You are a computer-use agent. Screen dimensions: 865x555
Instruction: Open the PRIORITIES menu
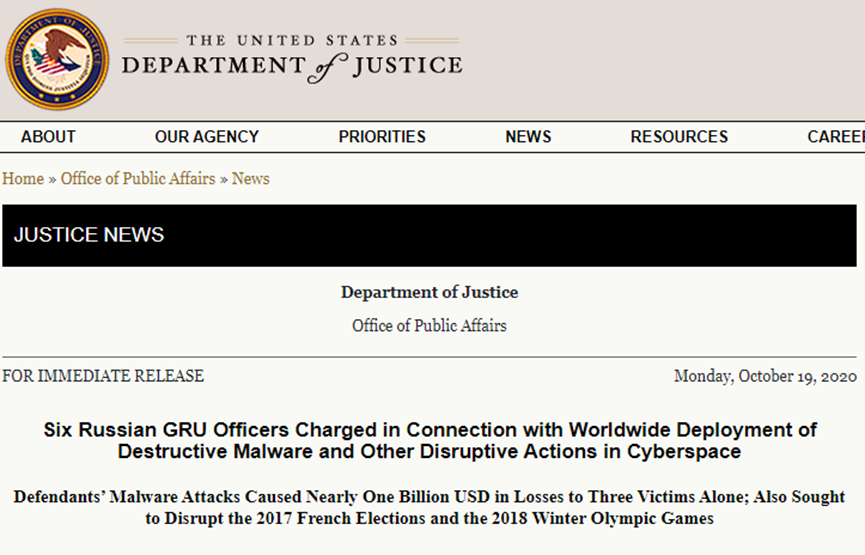click(x=382, y=137)
